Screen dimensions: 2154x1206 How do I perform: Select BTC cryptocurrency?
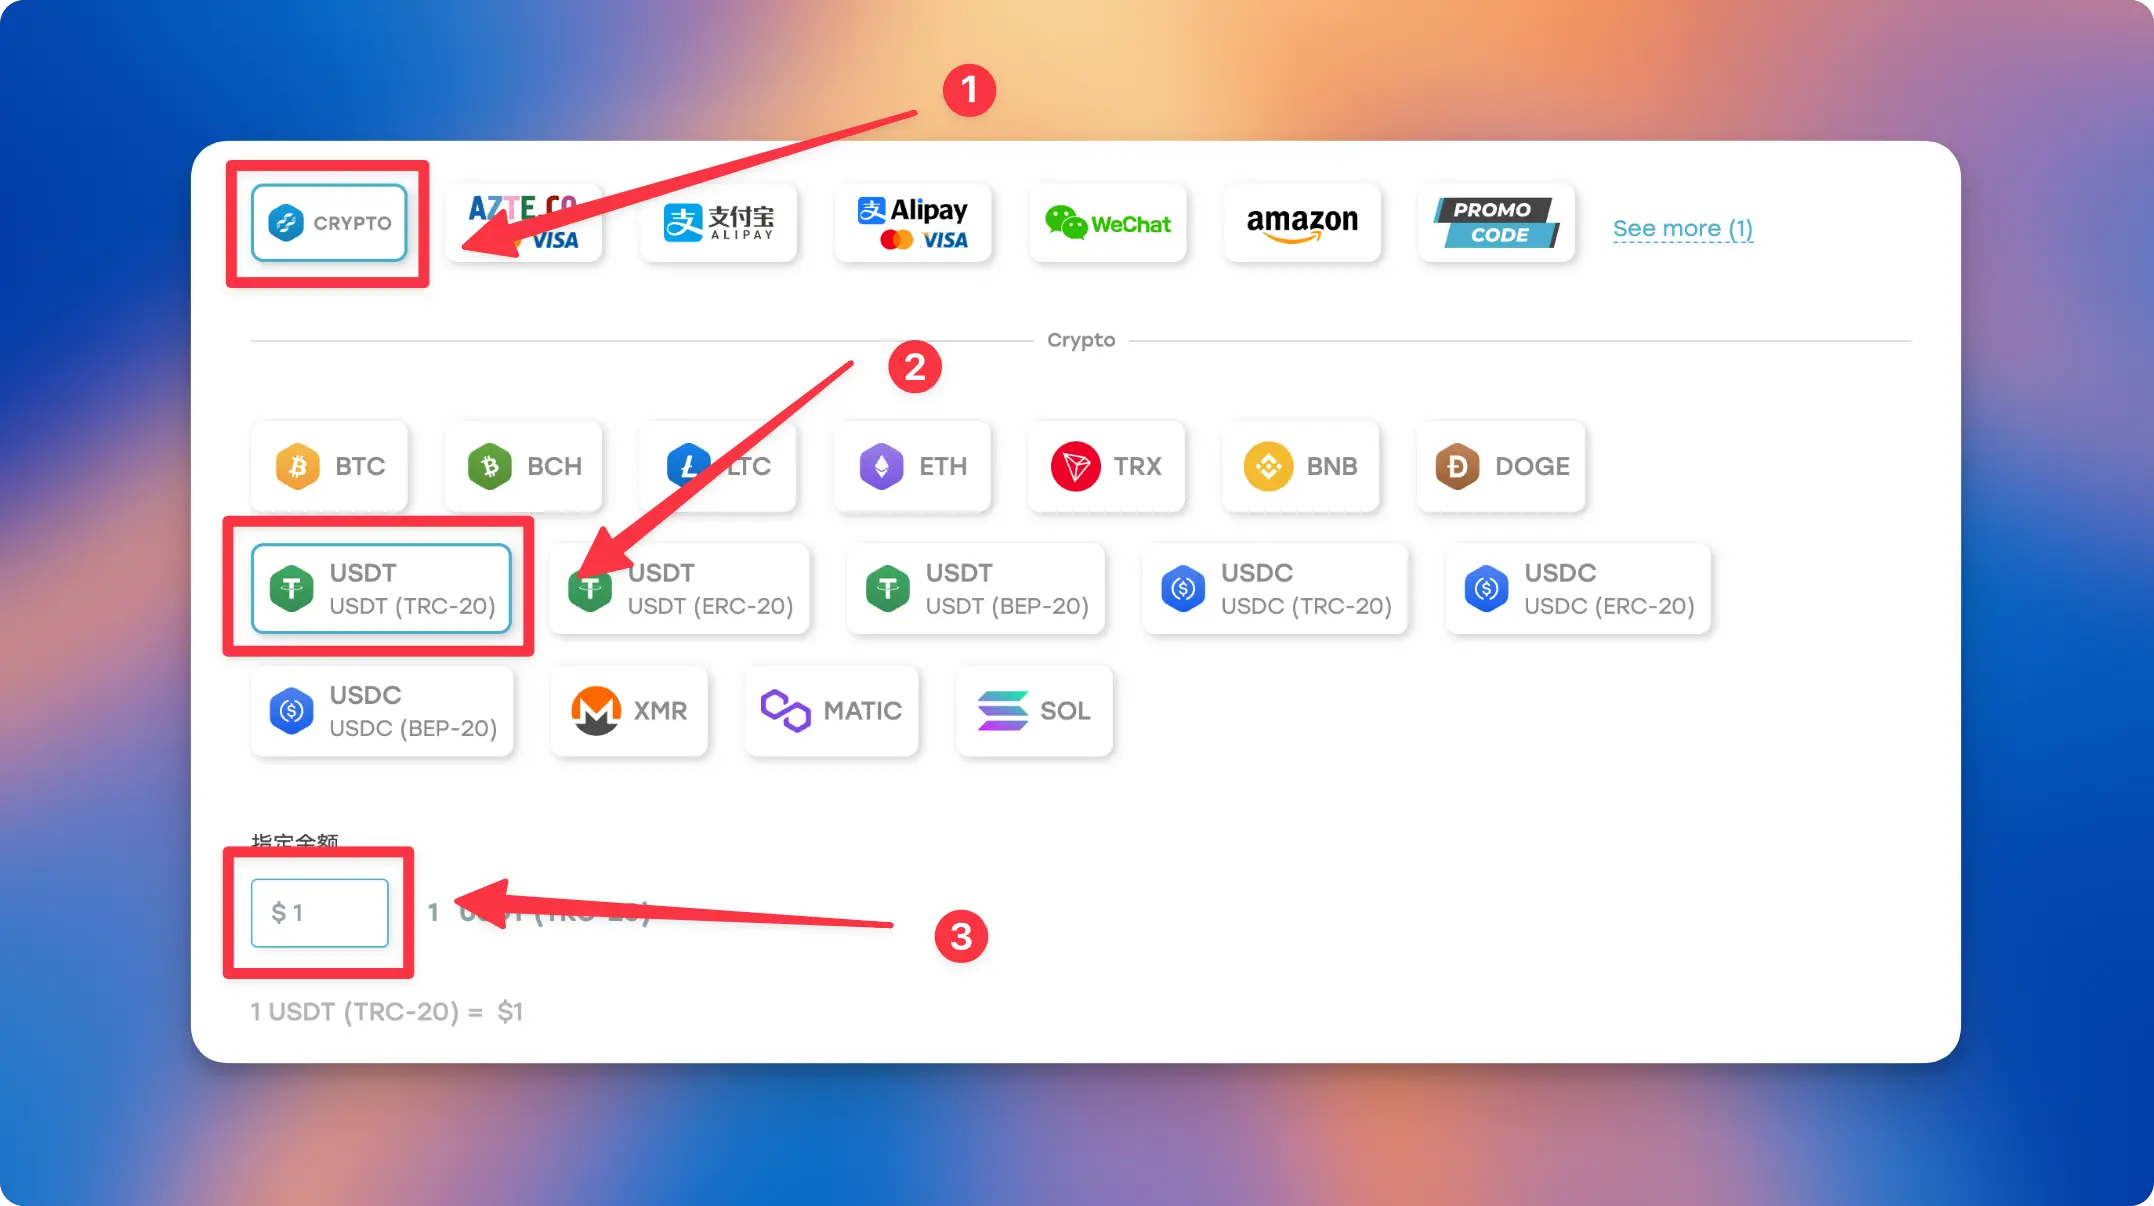[x=329, y=466]
